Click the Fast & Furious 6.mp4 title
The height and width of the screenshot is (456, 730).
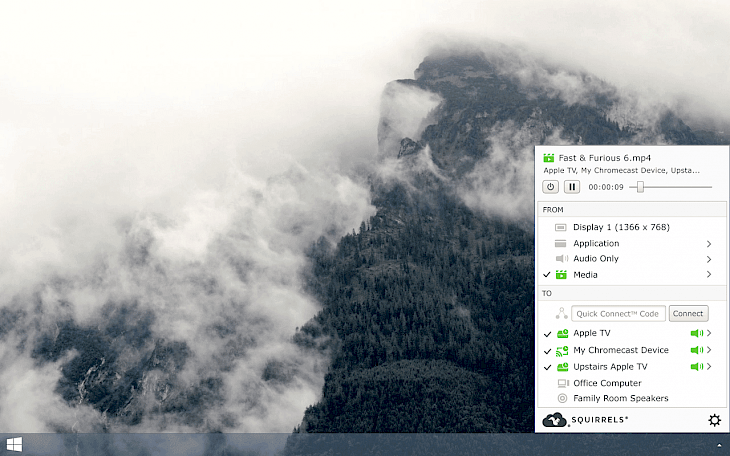(x=604, y=158)
